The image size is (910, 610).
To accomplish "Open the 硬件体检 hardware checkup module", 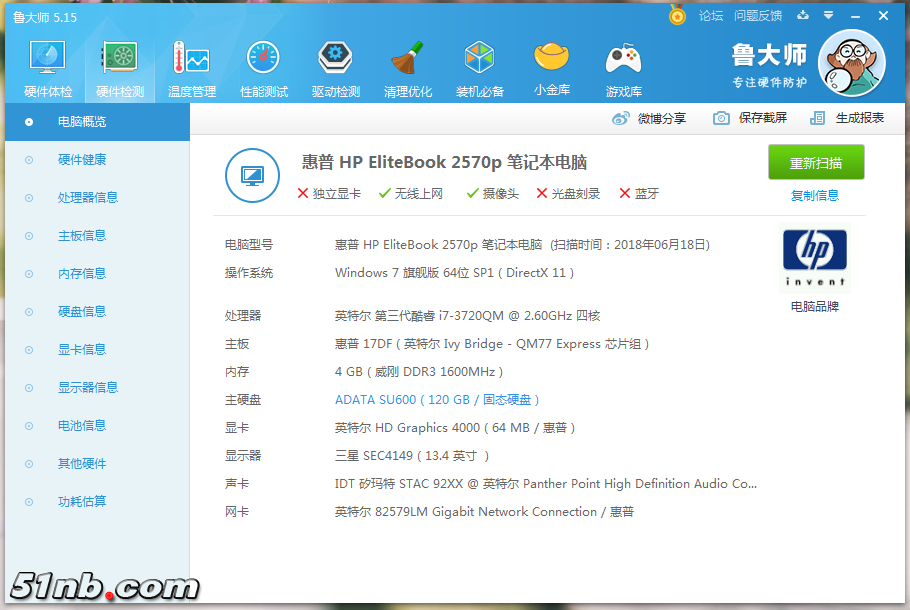I will pyautogui.click(x=48, y=68).
